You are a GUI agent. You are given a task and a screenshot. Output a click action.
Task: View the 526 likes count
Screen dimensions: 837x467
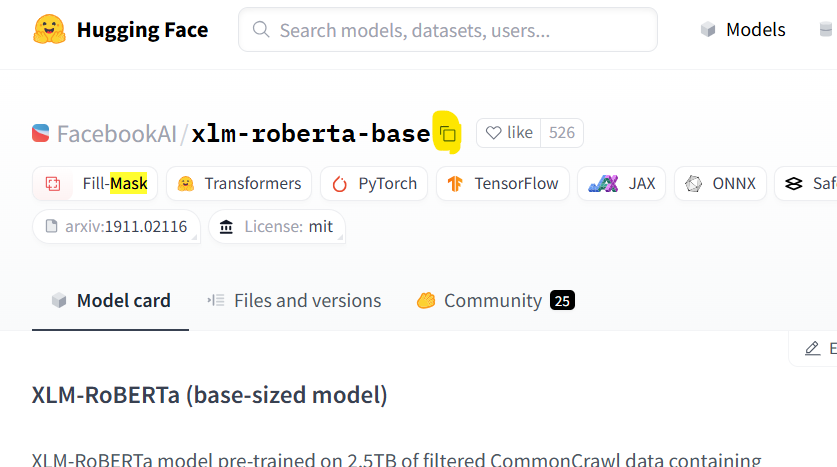coord(562,132)
